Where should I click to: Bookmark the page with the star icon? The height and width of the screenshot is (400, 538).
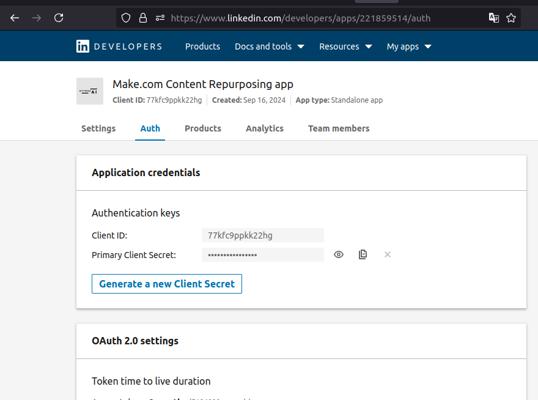coord(511,18)
